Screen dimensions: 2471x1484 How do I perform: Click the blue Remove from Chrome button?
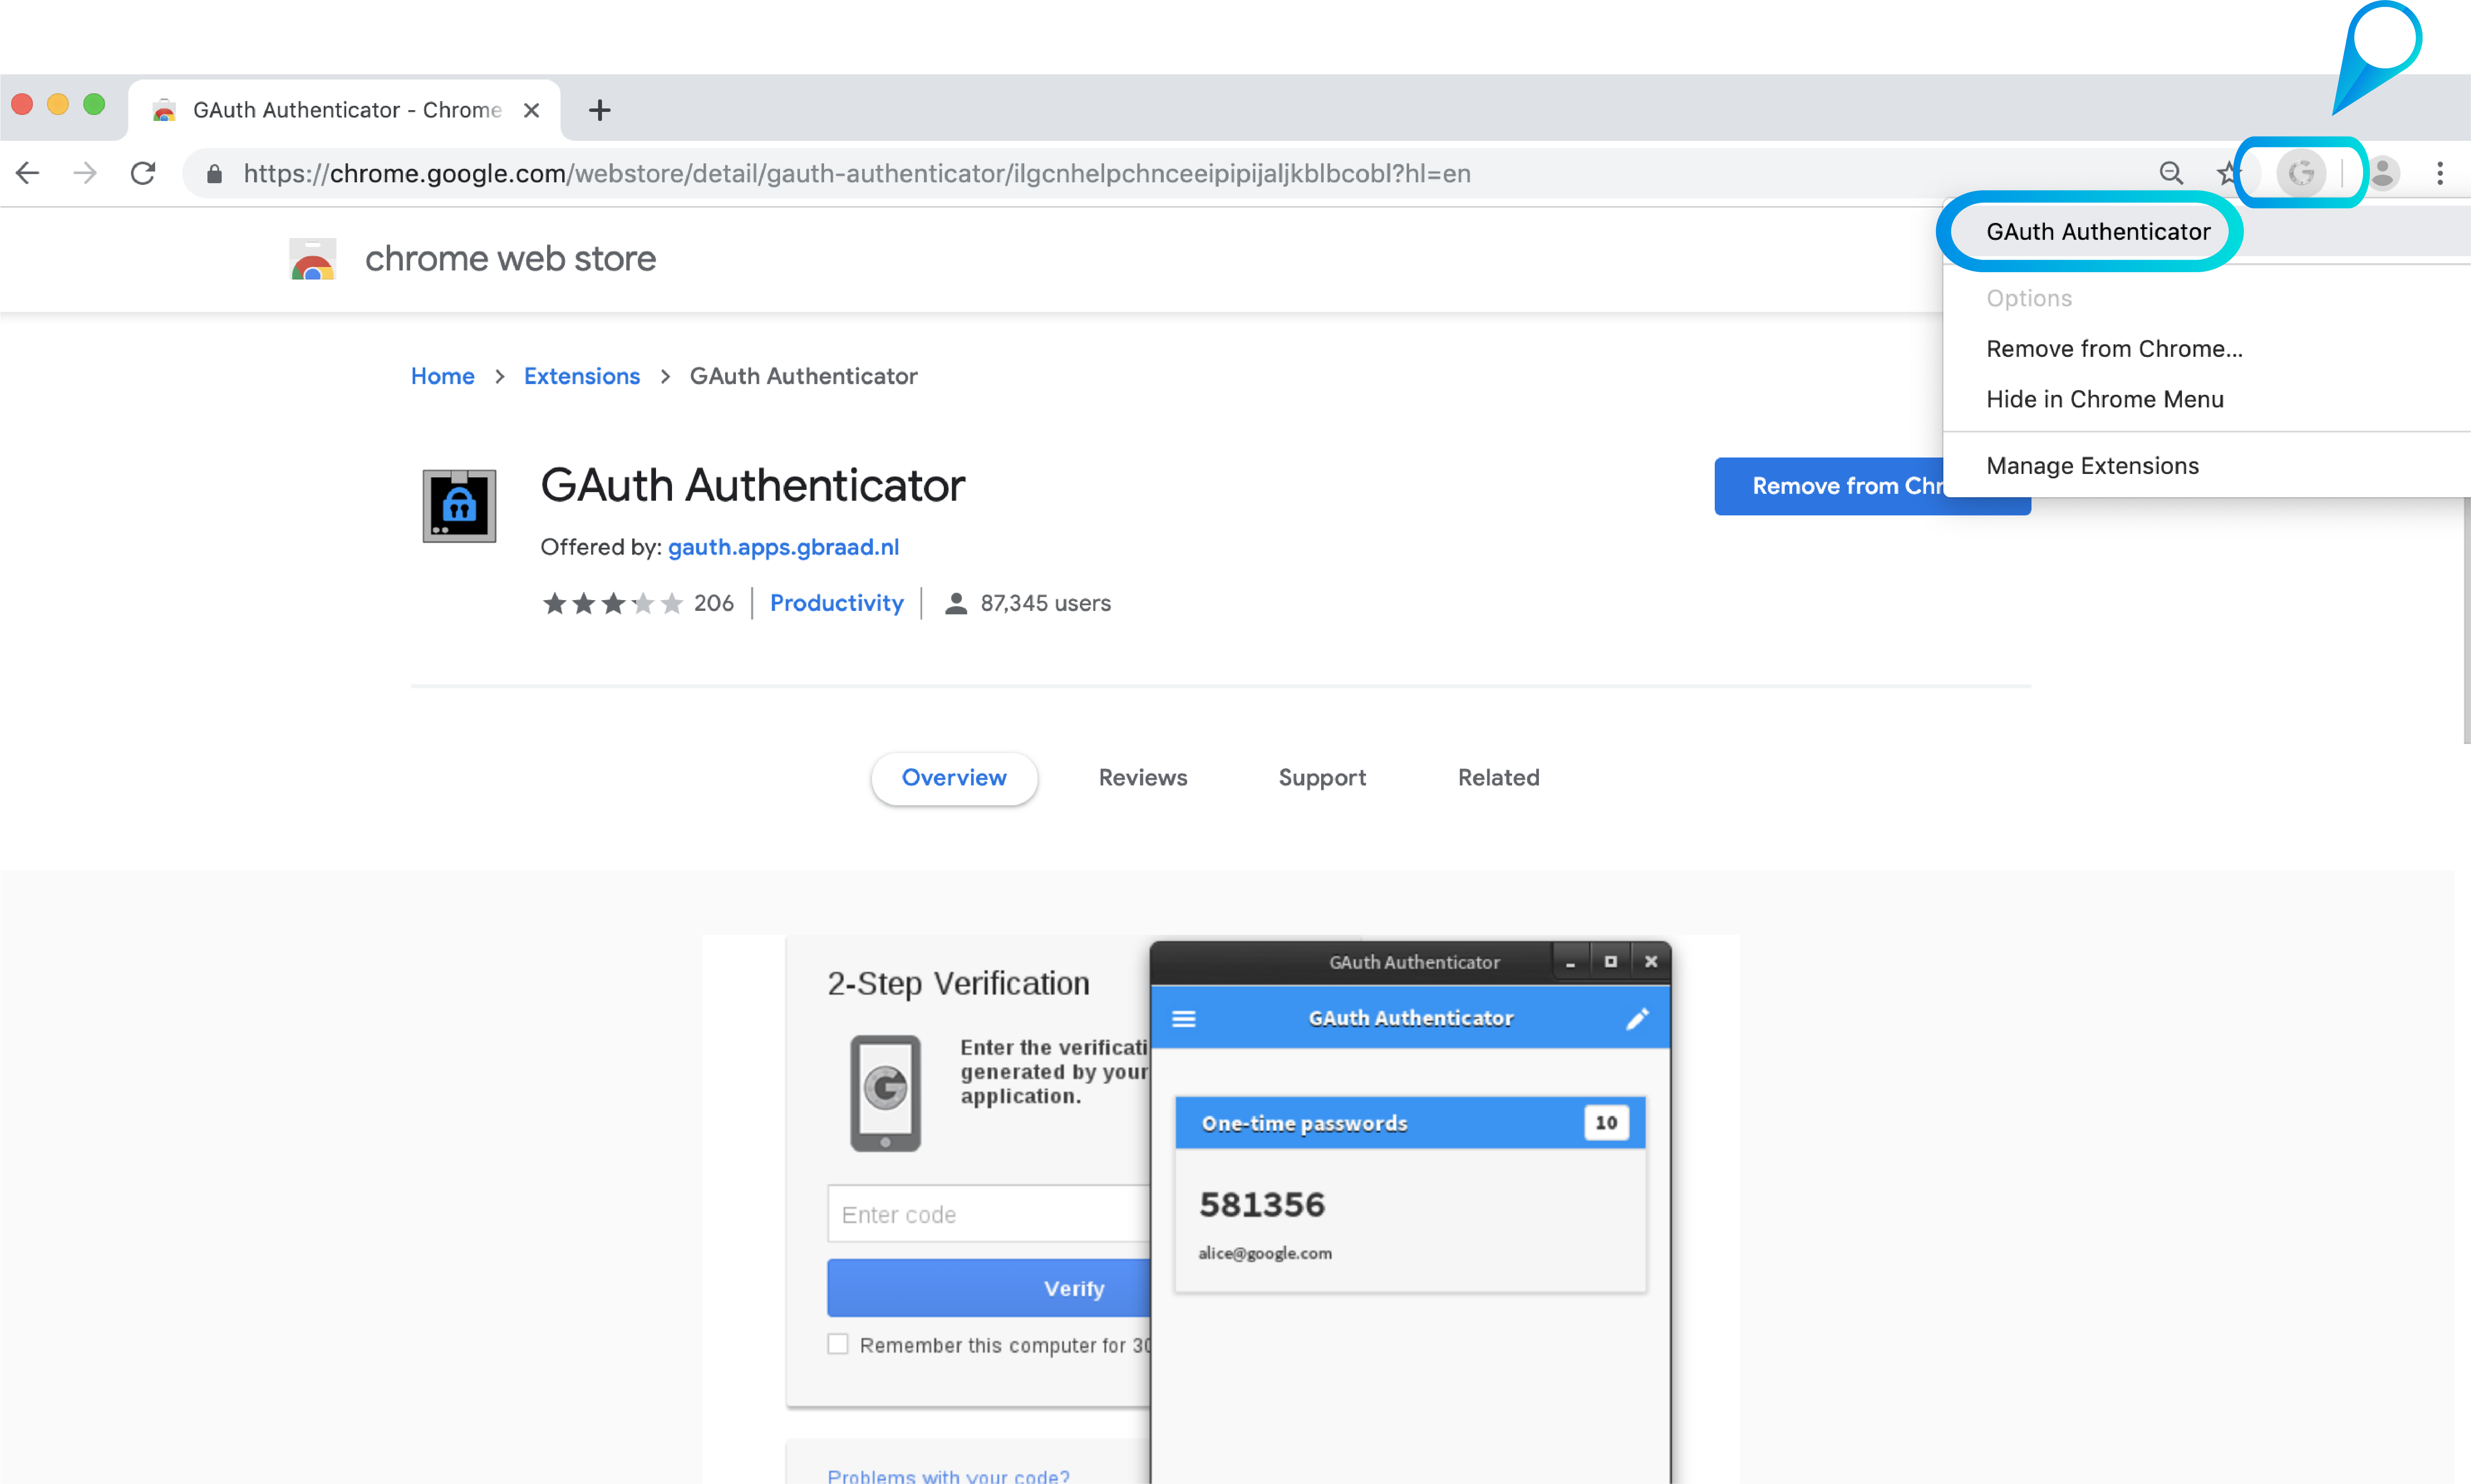click(1830, 487)
